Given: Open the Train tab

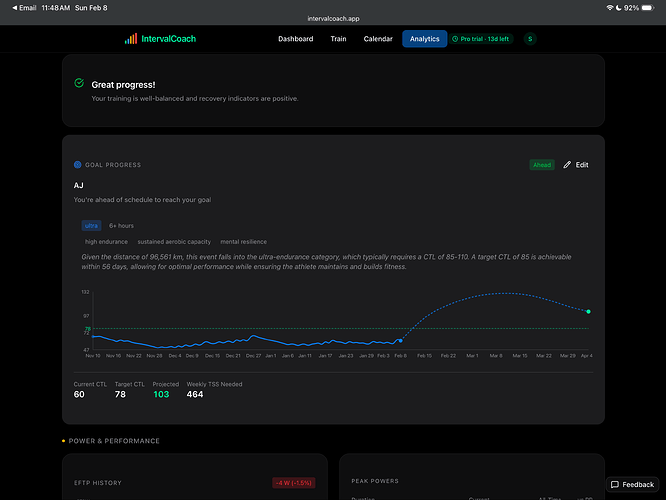Looking at the screenshot, I should coord(338,39).
